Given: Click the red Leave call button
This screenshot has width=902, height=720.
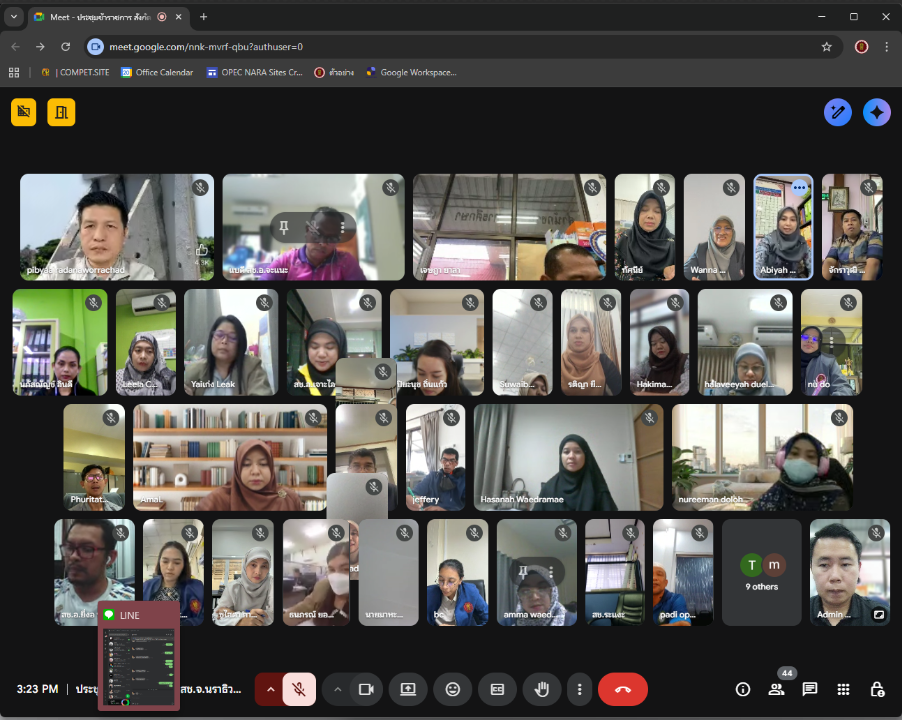Looking at the screenshot, I should click(622, 689).
